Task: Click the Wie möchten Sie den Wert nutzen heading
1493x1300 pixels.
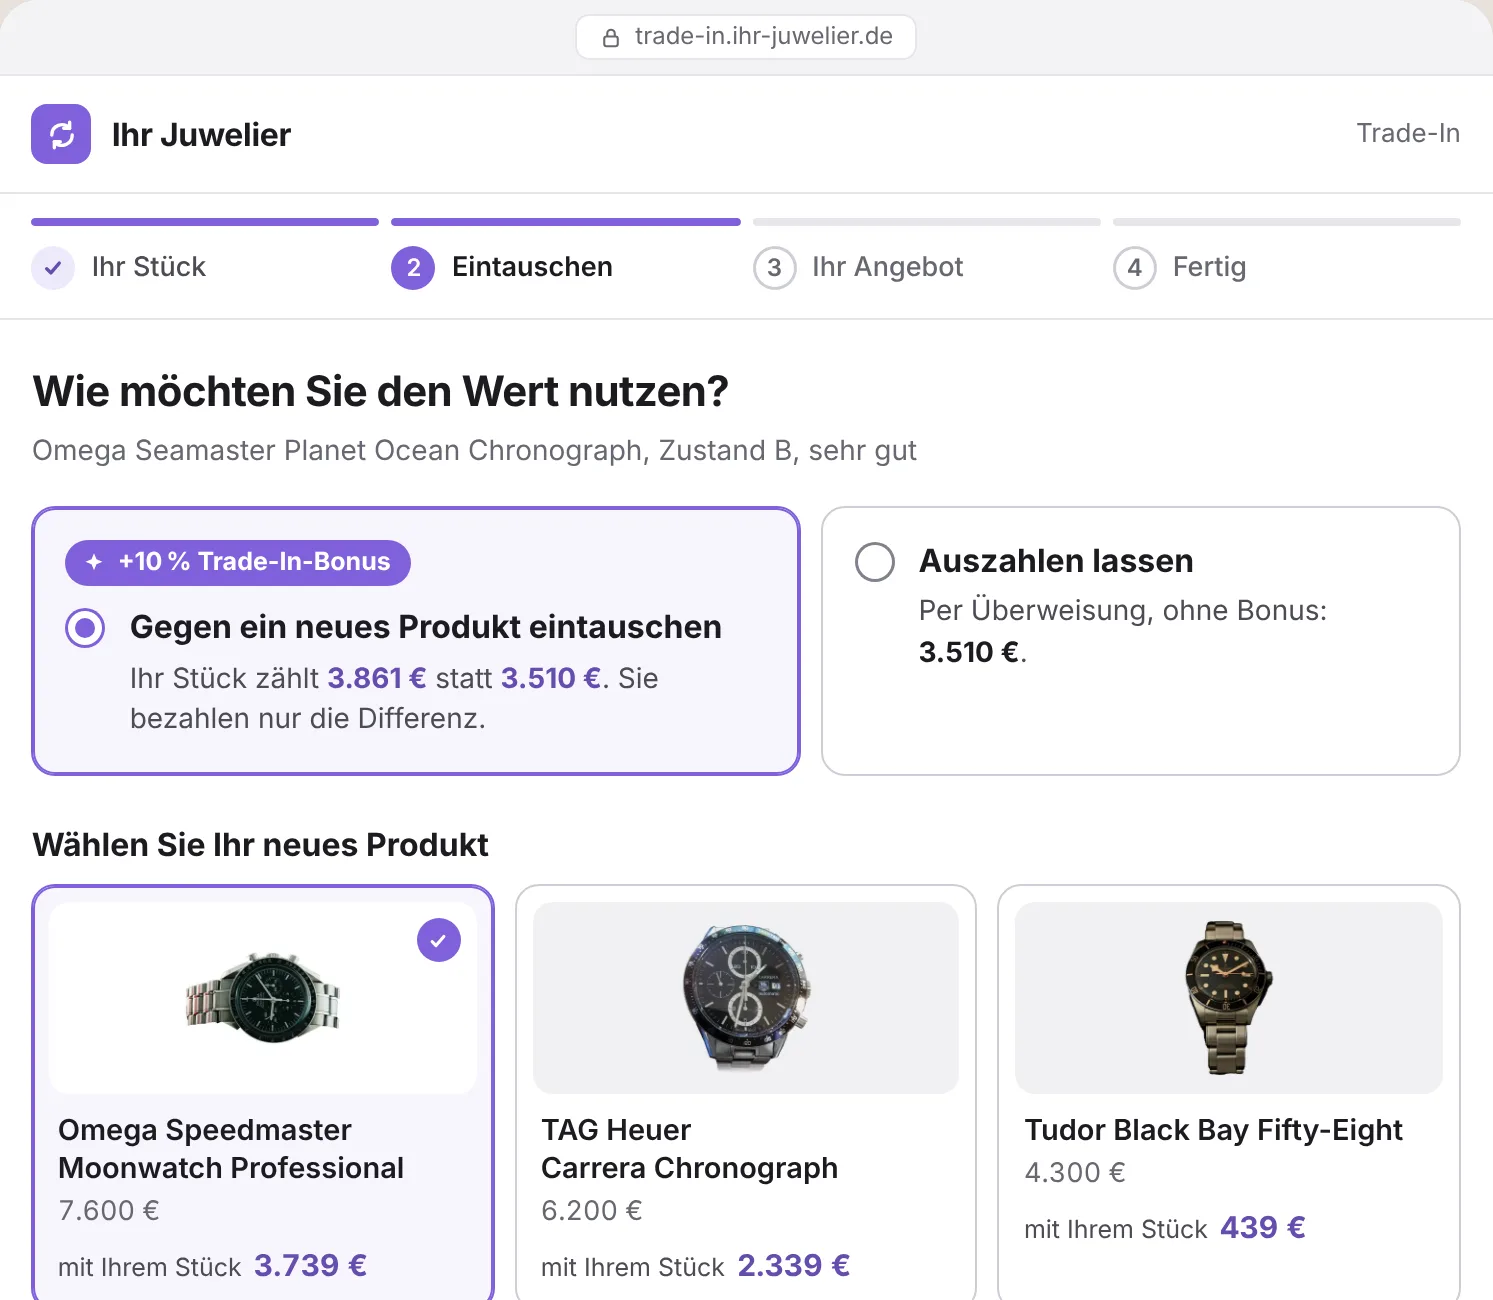Action: point(380,392)
